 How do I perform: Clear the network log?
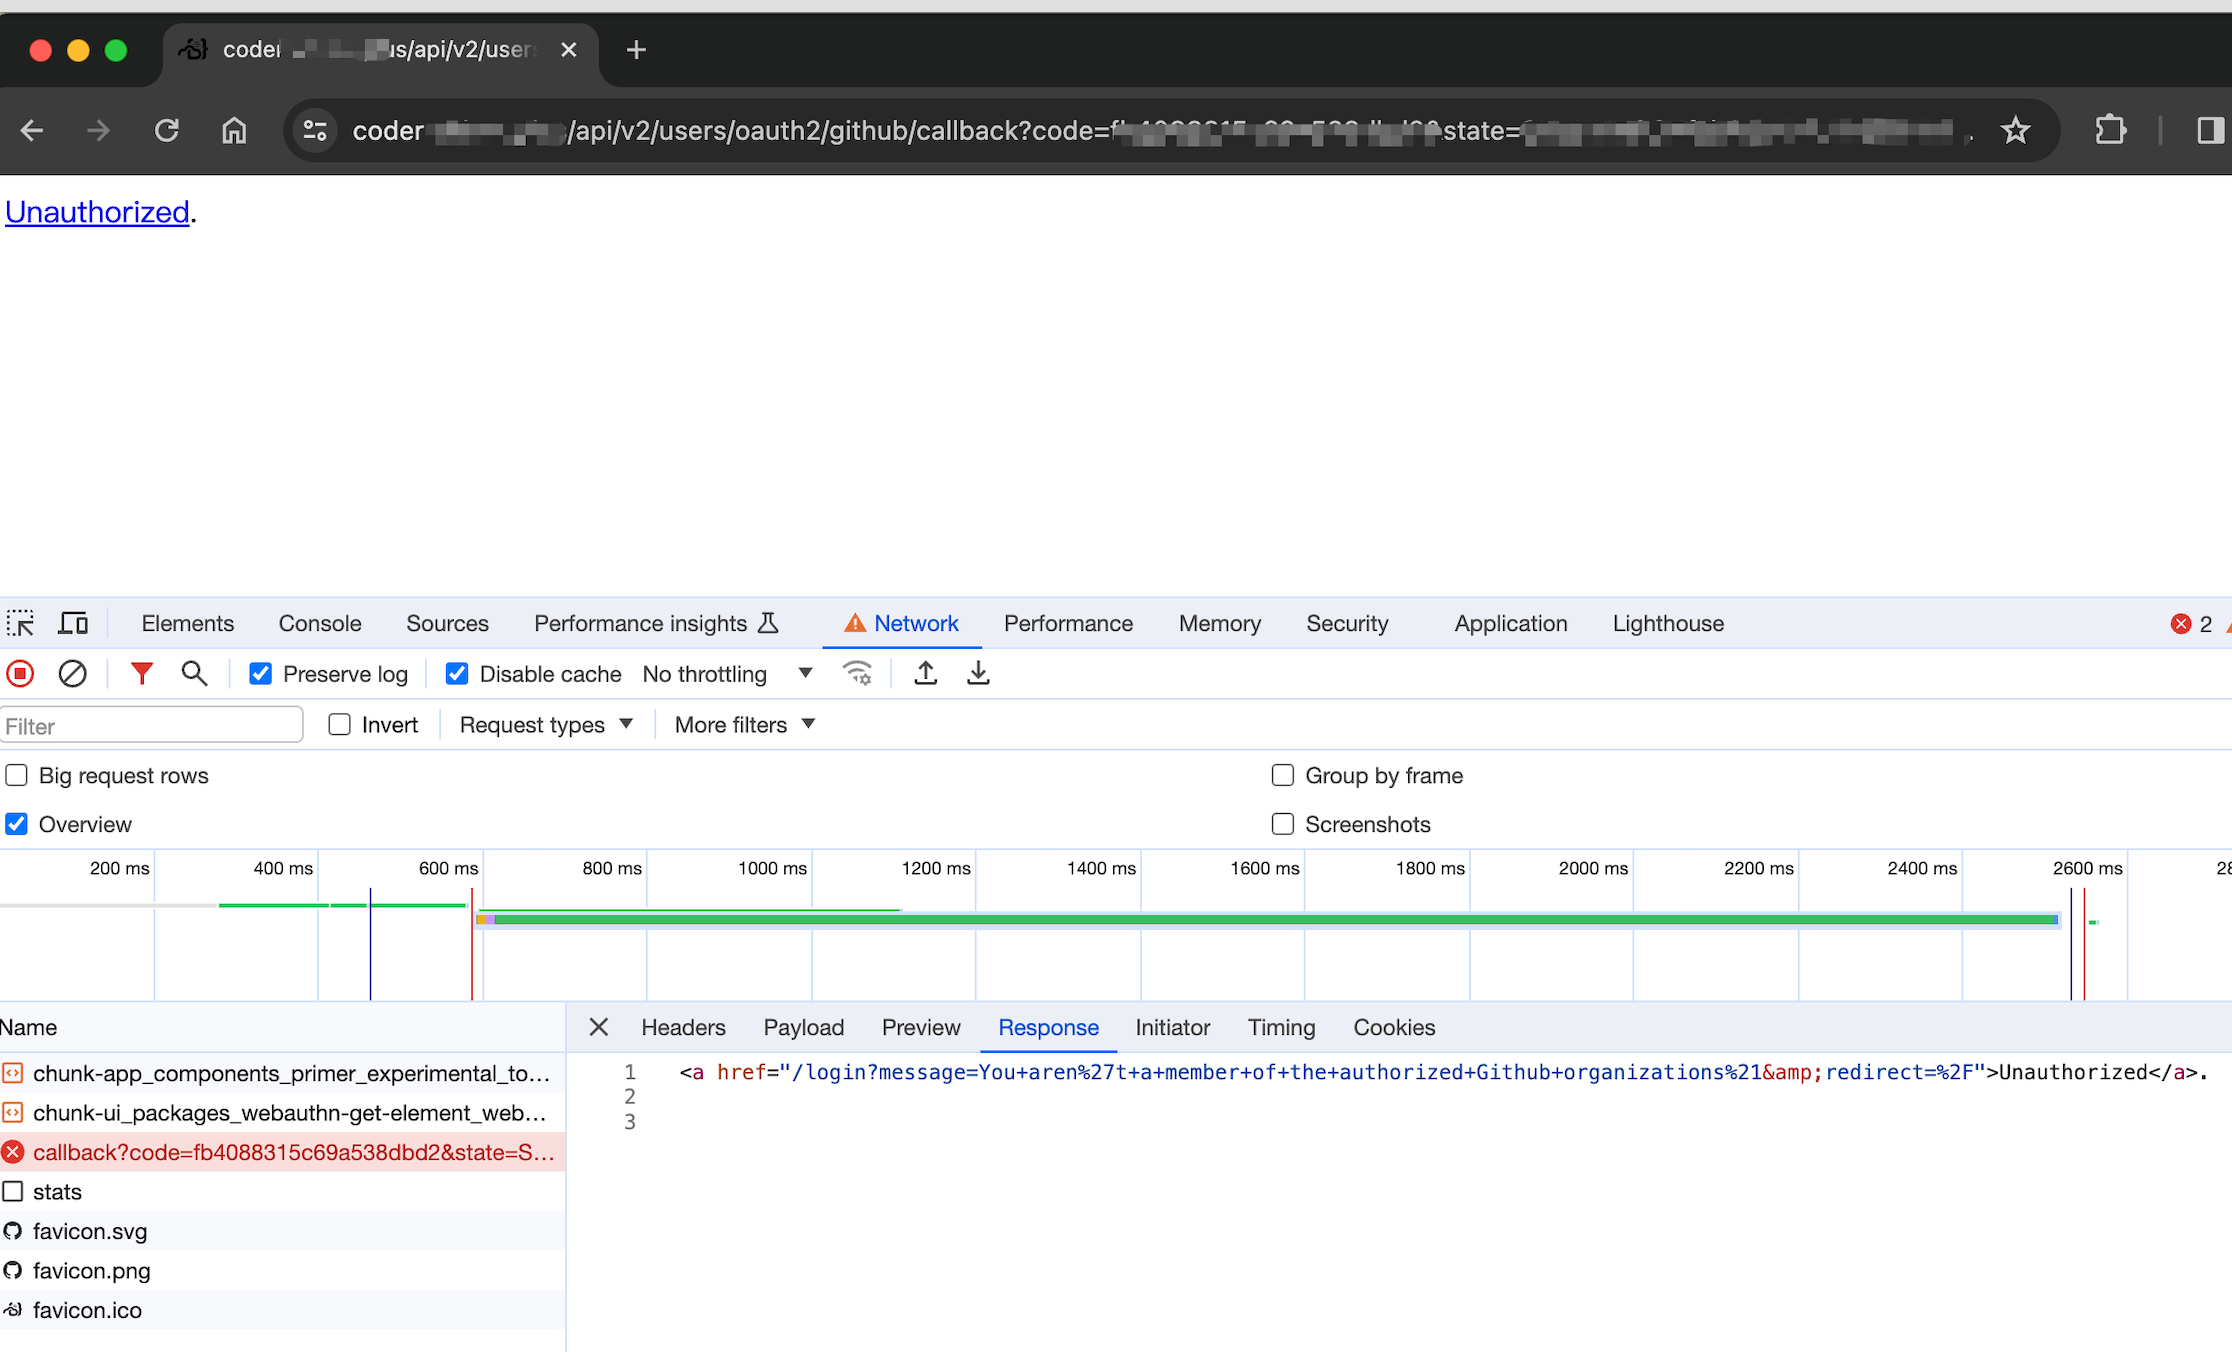(x=72, y=674)
